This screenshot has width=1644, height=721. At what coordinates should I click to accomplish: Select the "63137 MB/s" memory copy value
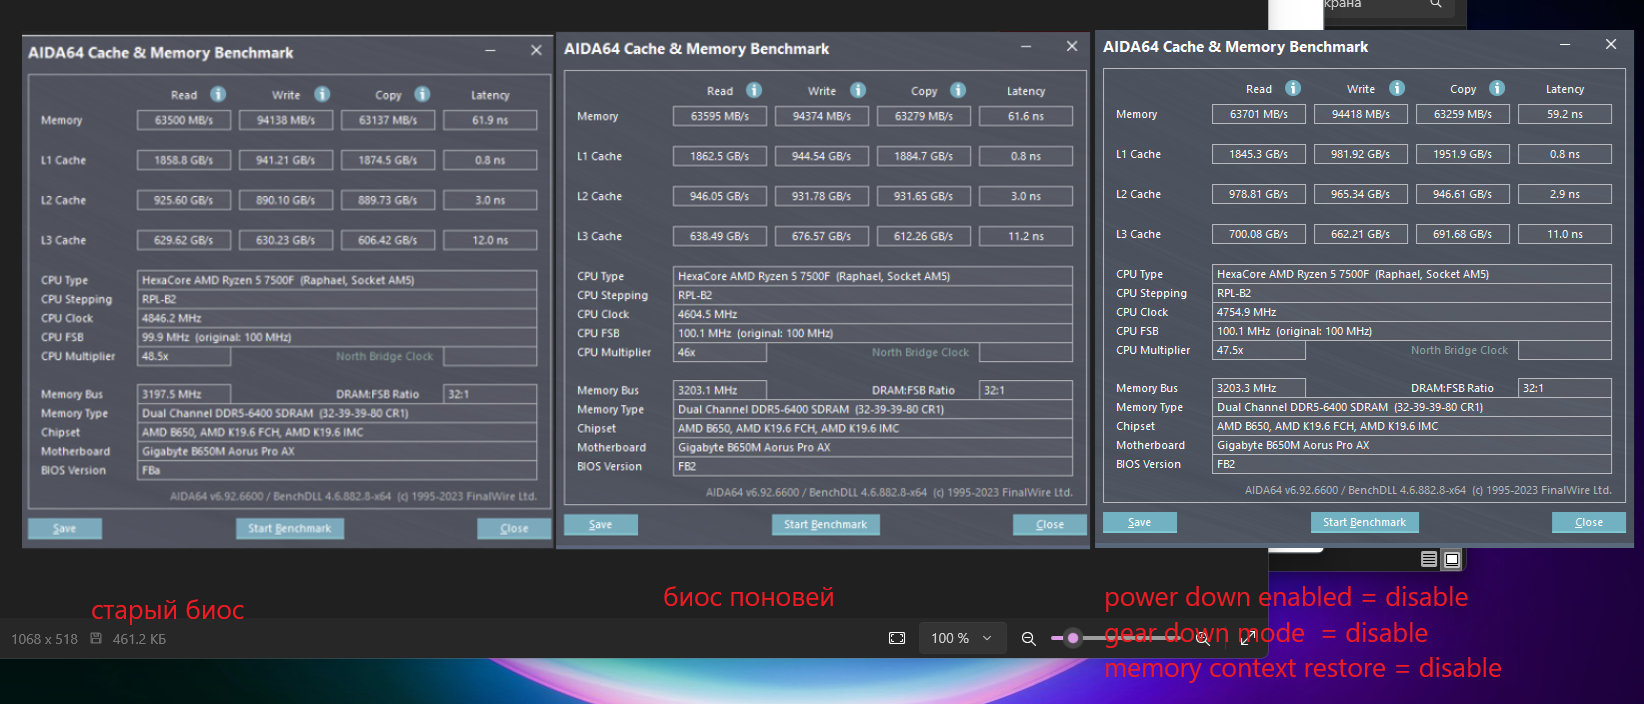388,120
